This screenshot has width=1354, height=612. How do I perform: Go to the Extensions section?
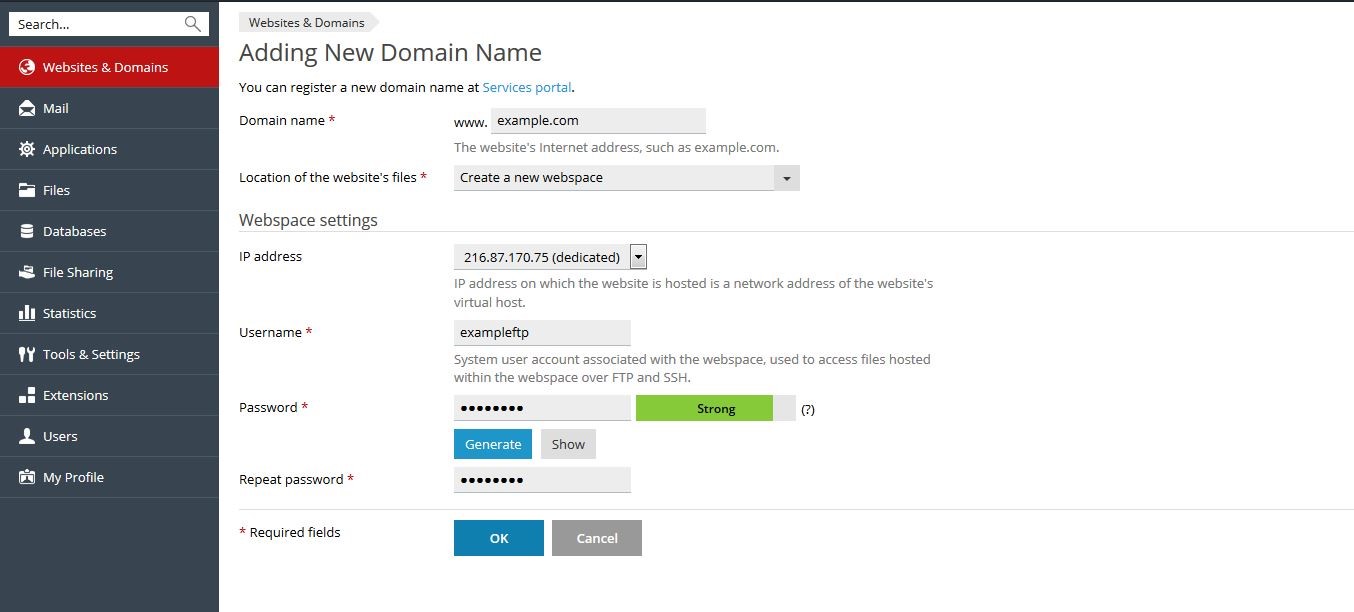109,395
